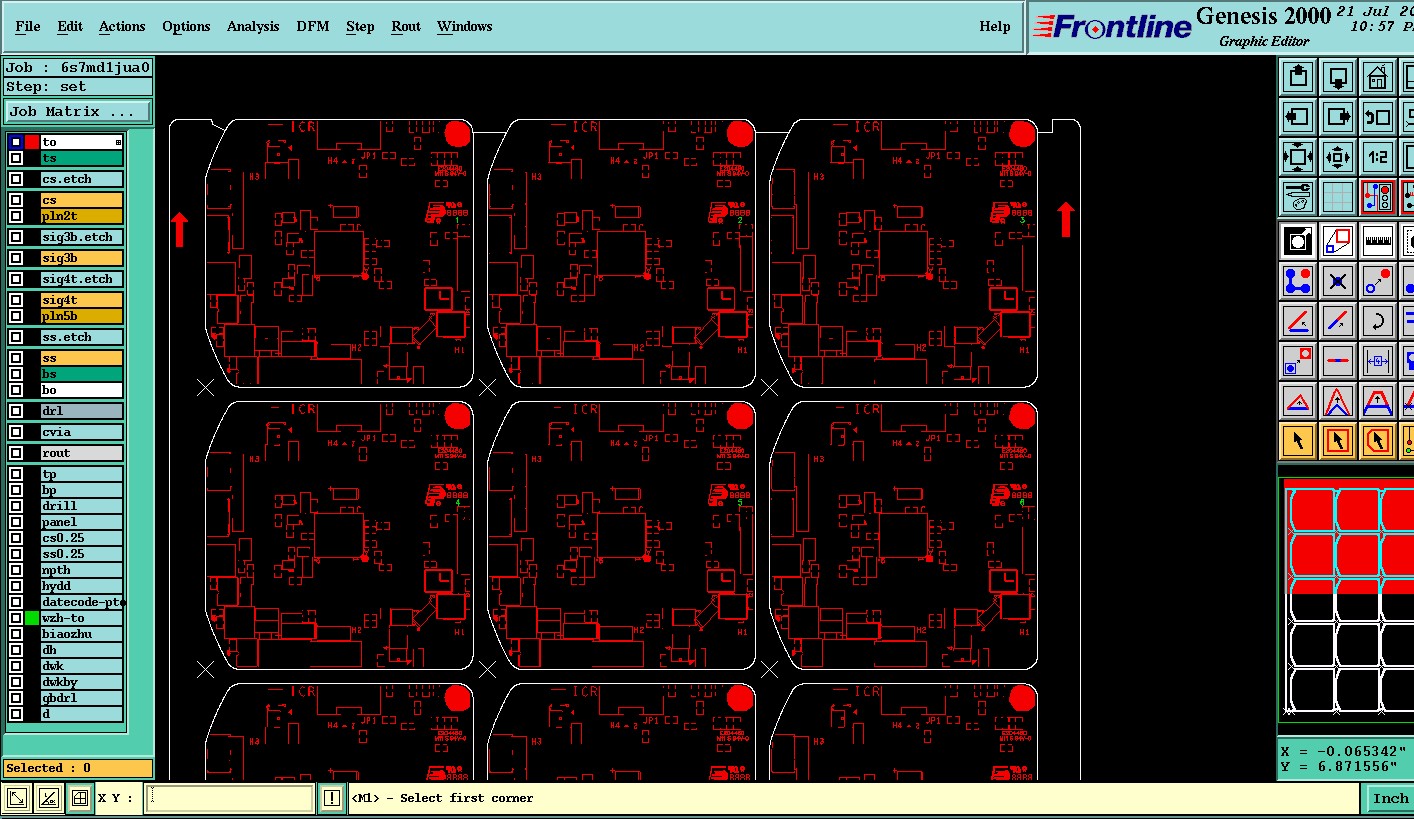Click the red-blue horizontal line segment icon
The image size is (1414, 819).
[x=1338, y=360]
